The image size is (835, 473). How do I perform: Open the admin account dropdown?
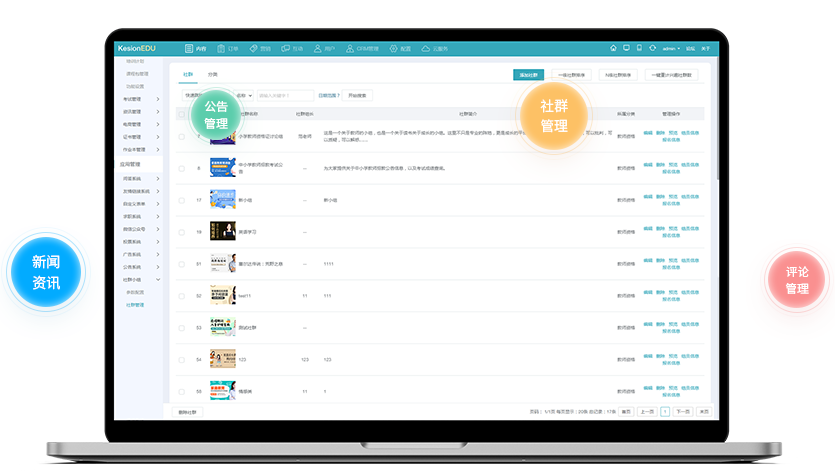click(671, 48)
